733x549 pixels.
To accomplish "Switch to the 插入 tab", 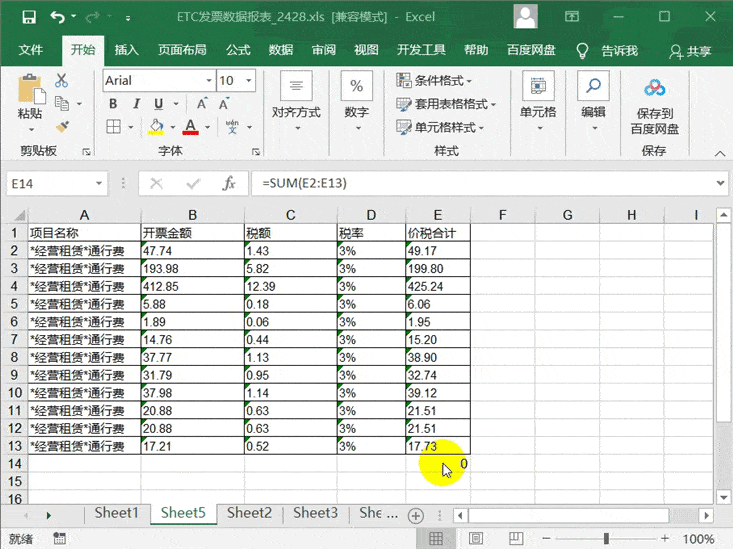I will tap(127, 50).
